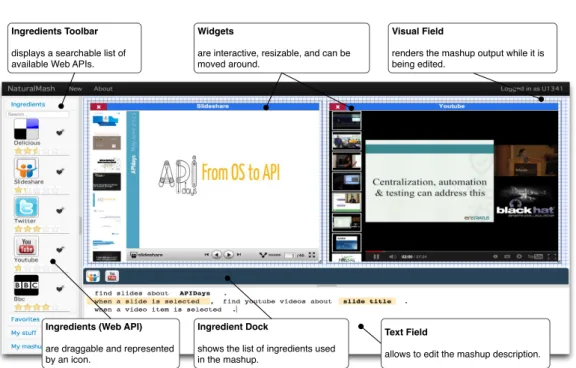Click the share icon in Slideshare player
Screen dimensions: 576x368
tap(263, 255)
